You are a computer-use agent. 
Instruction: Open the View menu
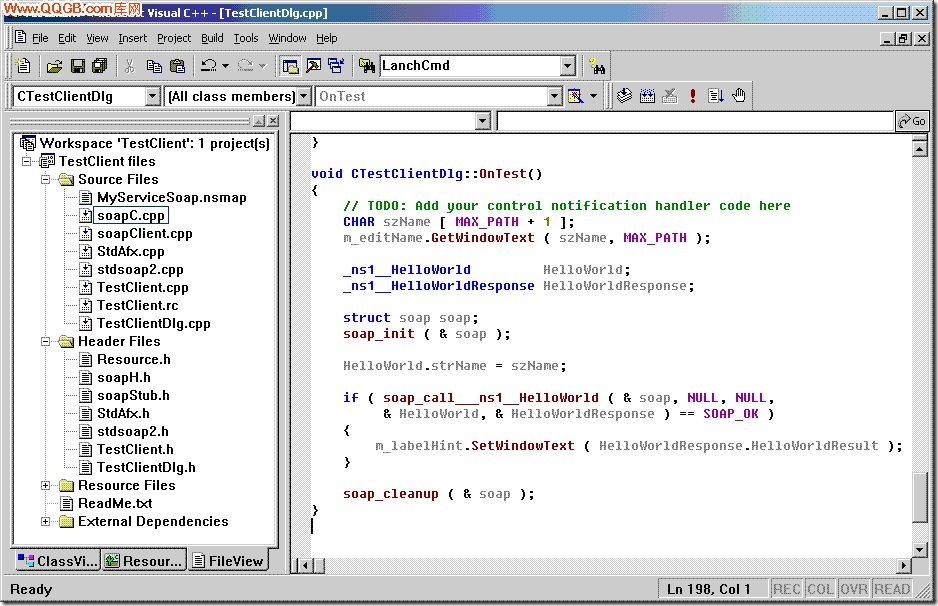[x=97, y=38]
